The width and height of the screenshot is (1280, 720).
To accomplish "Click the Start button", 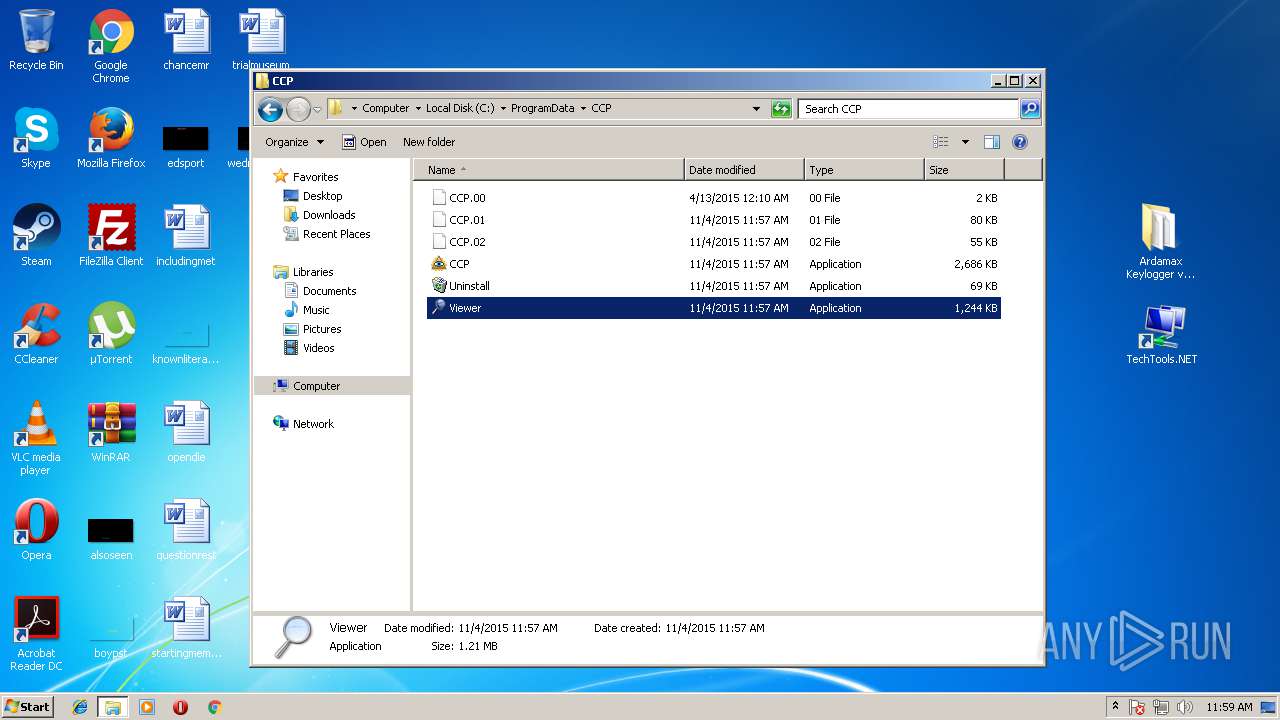I will [x=28, y=706].
